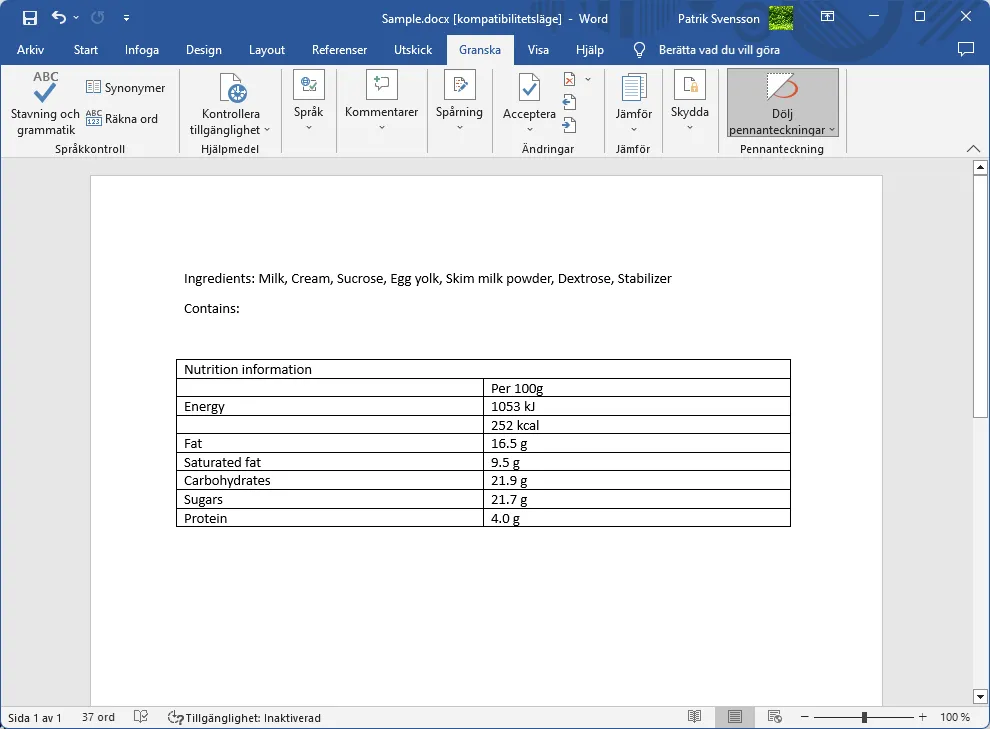The height and width of the screenshot is (729, 990).
Task: Click the Kontrollera tillgänglighet icon
Action: [x=233, y=88]
